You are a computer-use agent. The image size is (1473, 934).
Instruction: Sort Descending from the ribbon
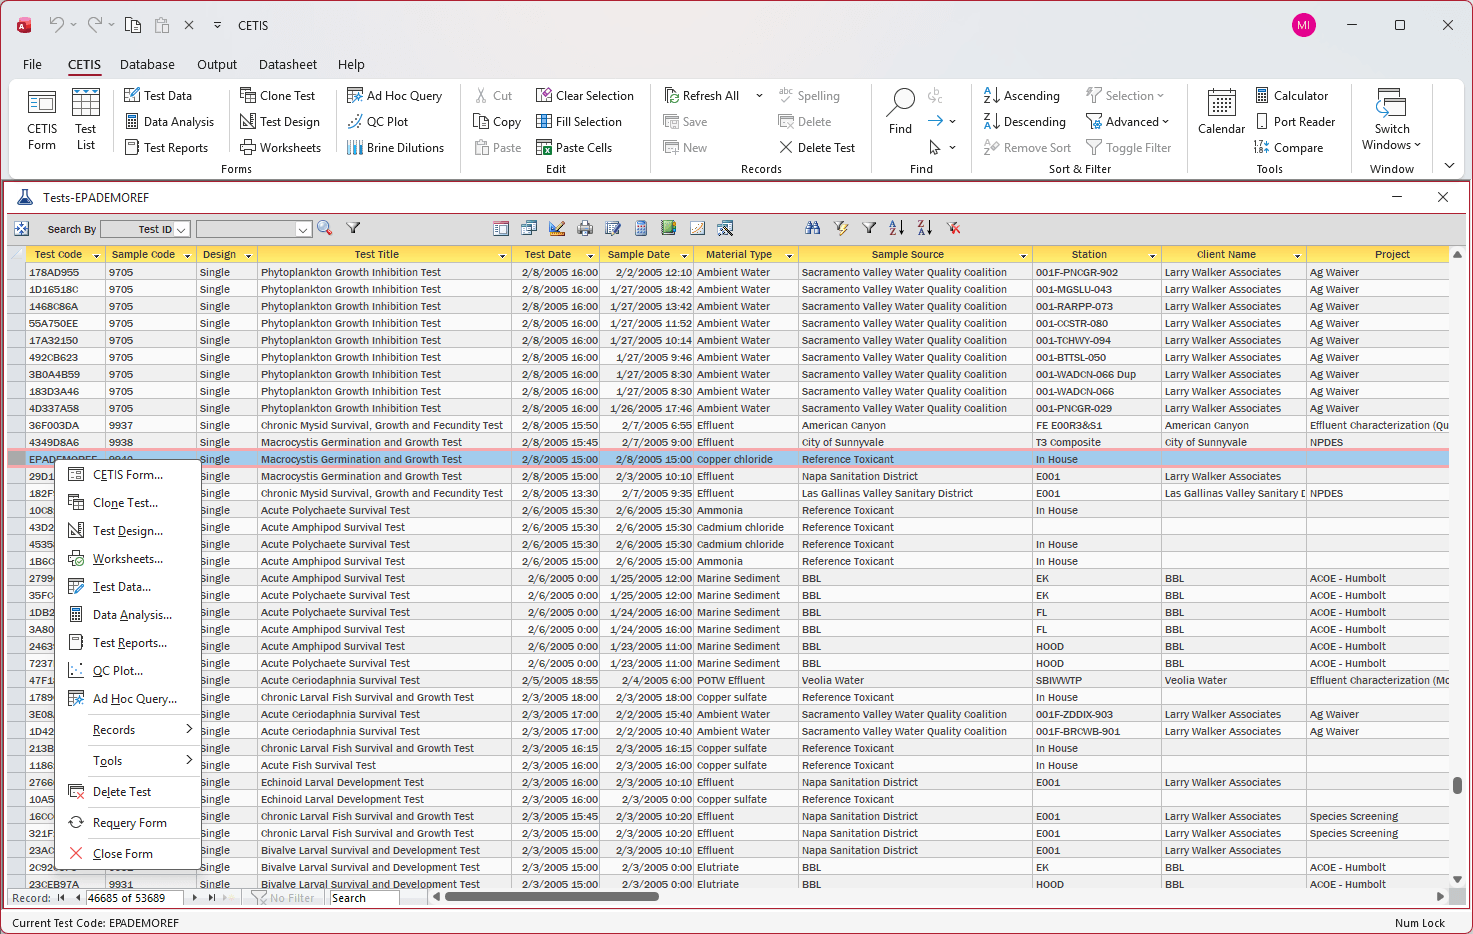[1024, 122]
